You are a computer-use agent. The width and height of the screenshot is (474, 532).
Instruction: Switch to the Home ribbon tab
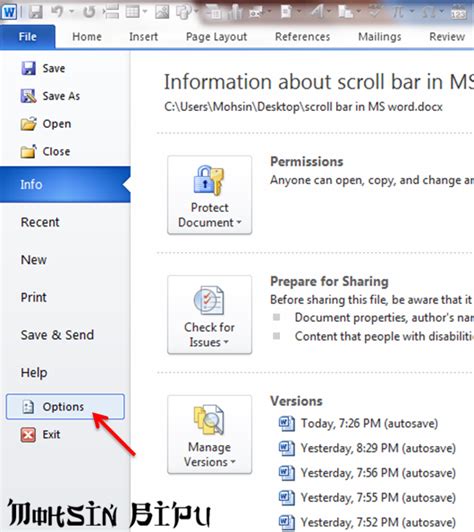click(87, 37)
